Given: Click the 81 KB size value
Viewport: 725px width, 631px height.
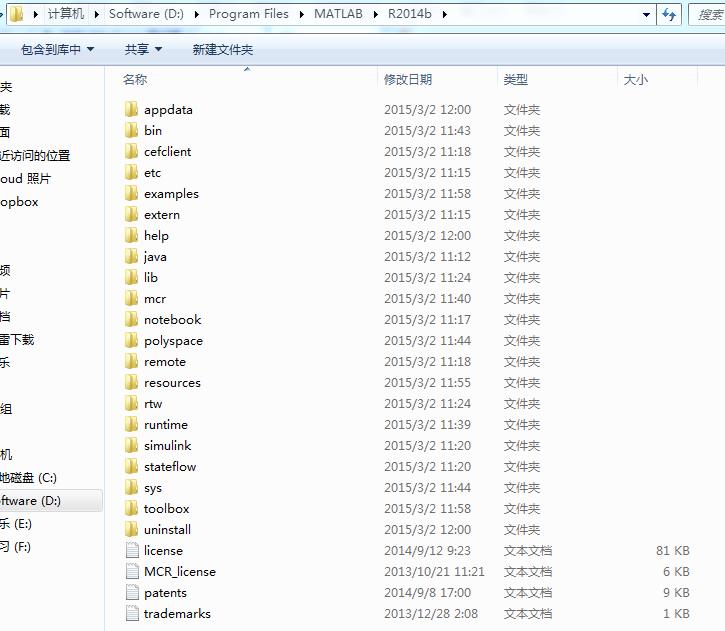Looking at the screenshot, I should coord(673,551).
